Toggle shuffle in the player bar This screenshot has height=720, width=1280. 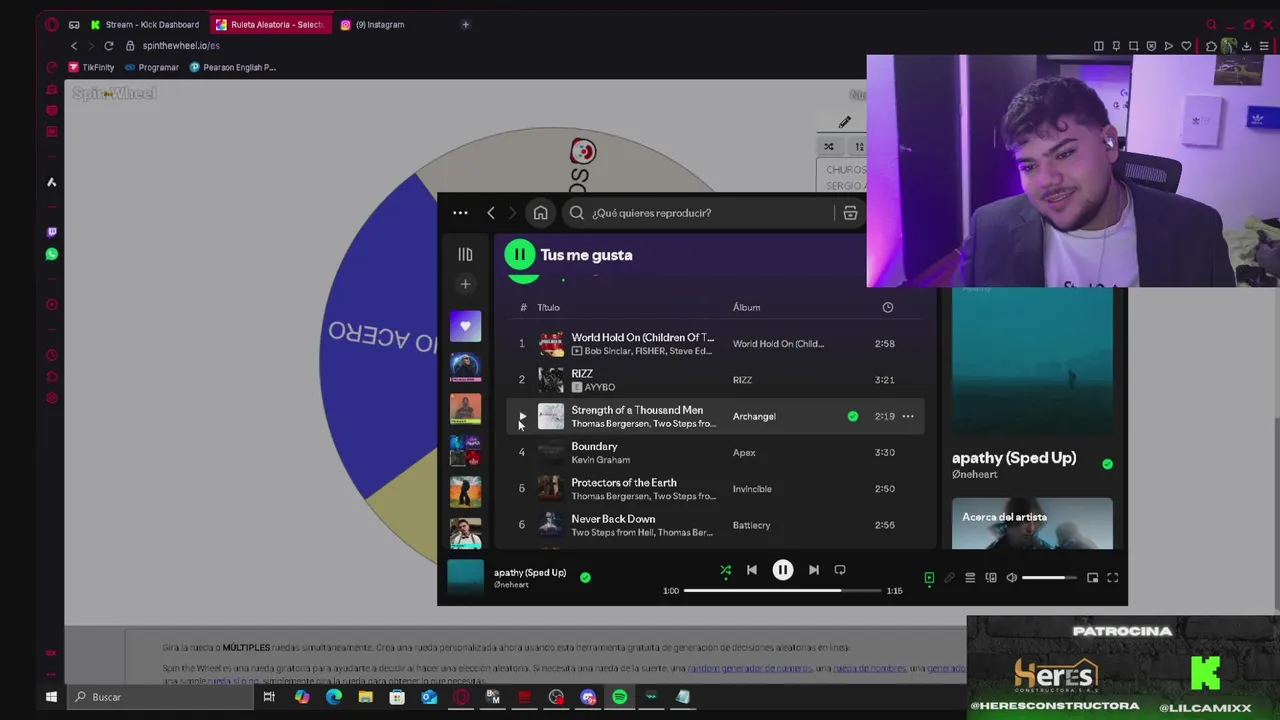tap(725, 570)
